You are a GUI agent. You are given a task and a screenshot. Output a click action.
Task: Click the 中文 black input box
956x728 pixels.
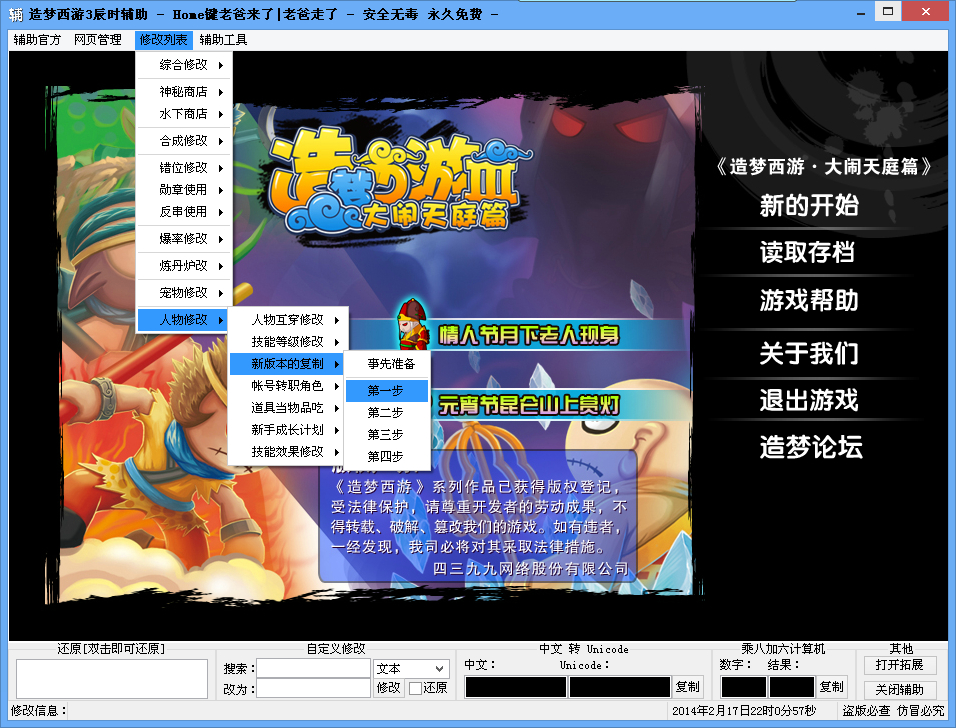click(x=515, y=687)
